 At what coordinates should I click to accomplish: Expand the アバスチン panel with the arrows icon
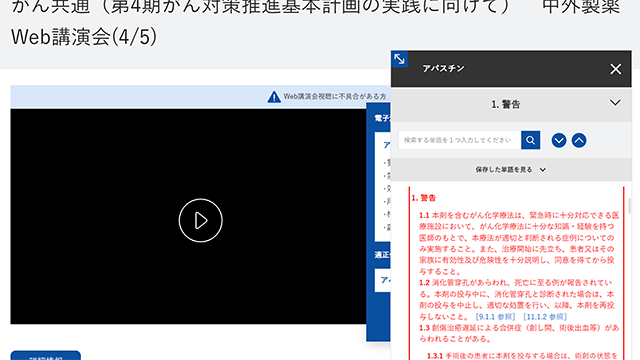click(399, 59)
